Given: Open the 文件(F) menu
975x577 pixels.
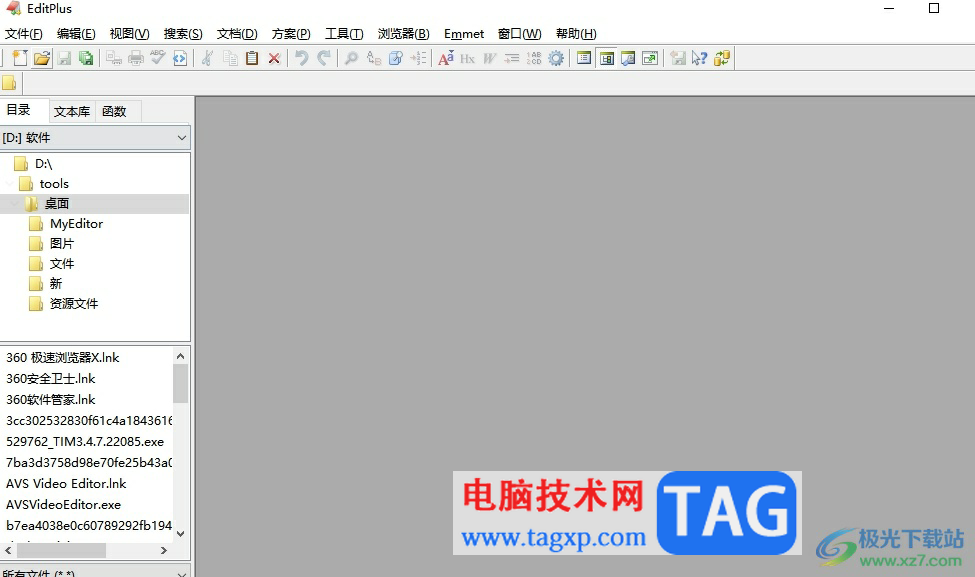Looking at the screenshot, I should (x=24, y=34).
